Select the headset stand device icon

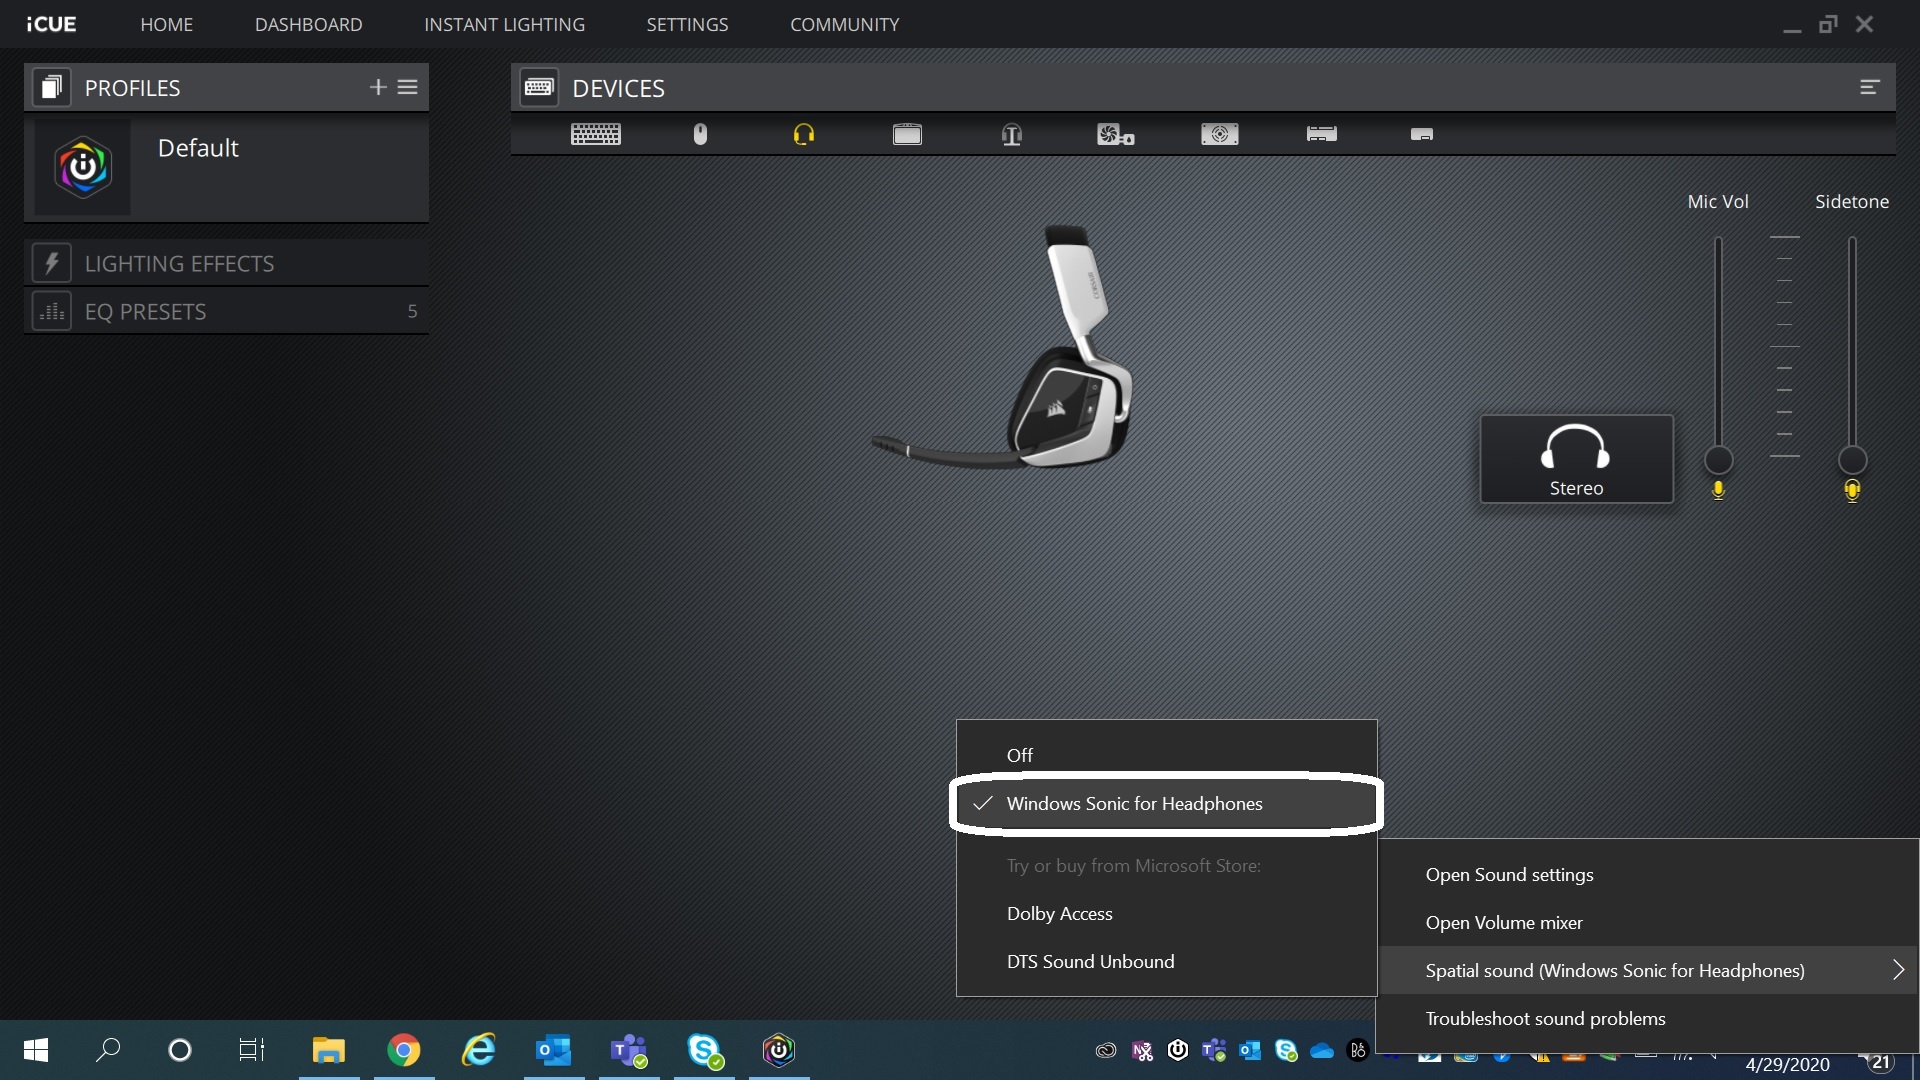tap(1012, 134)
